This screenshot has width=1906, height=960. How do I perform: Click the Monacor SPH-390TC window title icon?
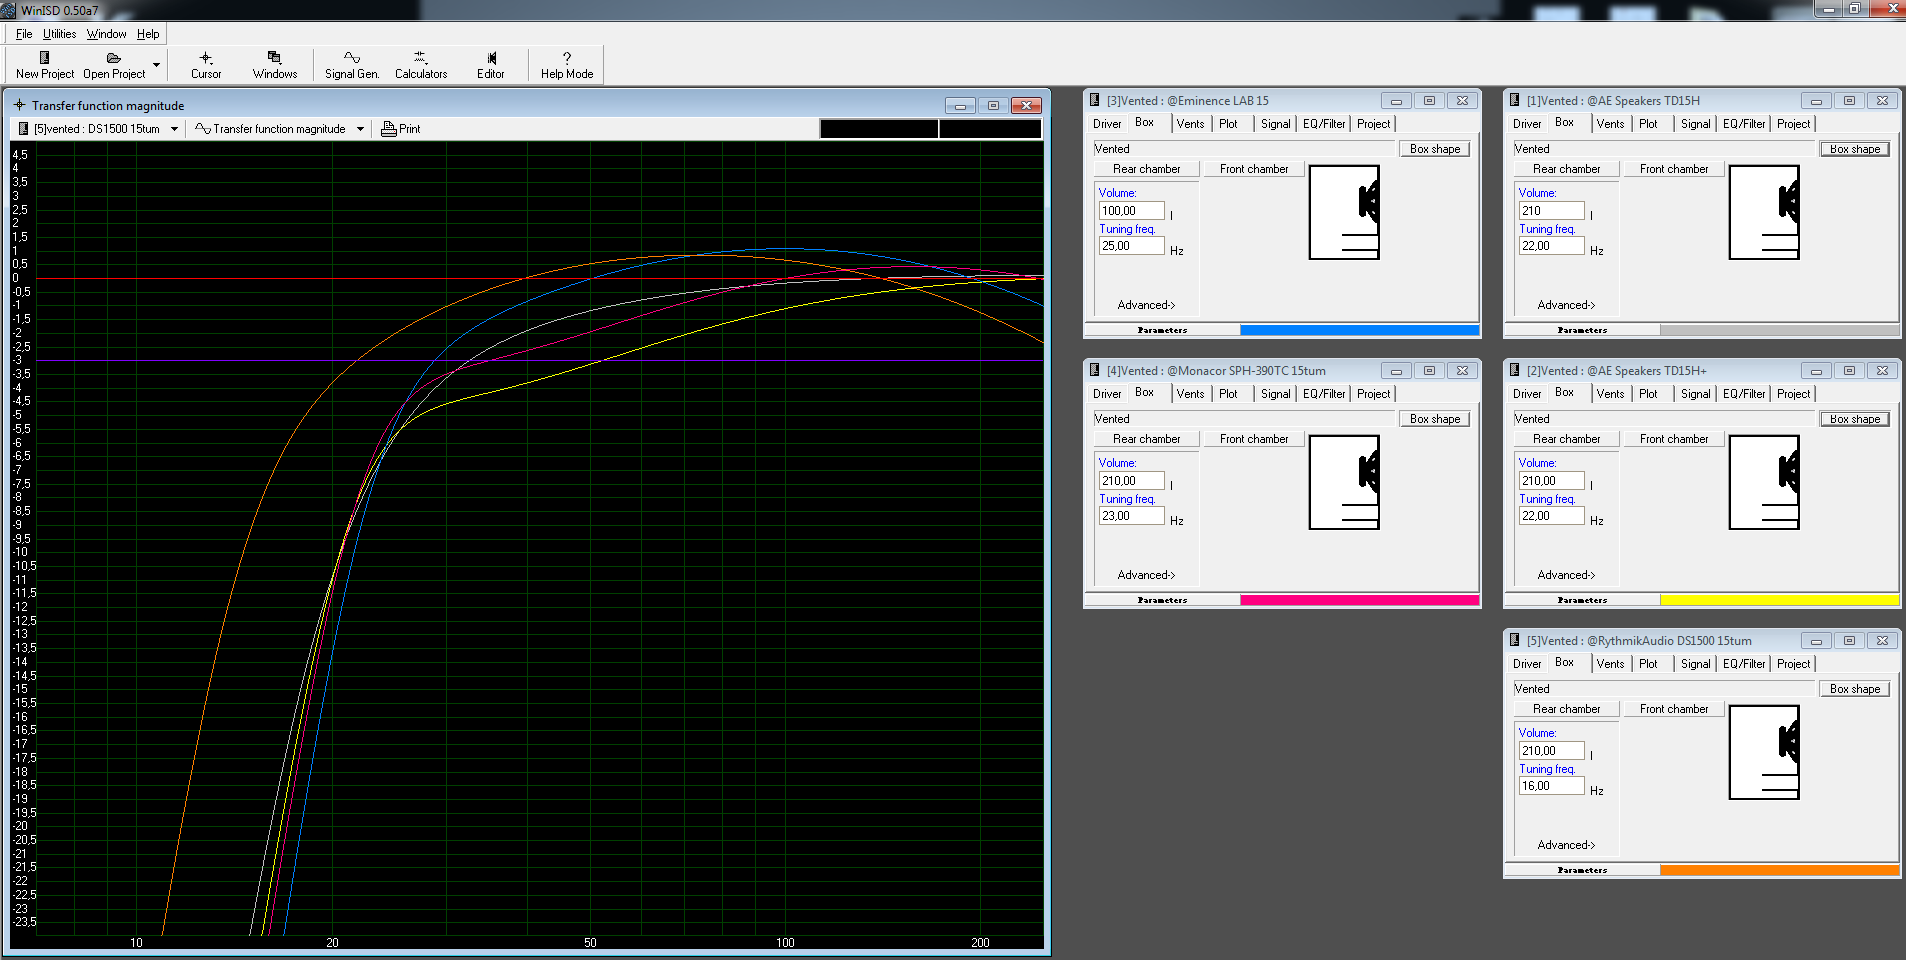(x=1095, y=370)
